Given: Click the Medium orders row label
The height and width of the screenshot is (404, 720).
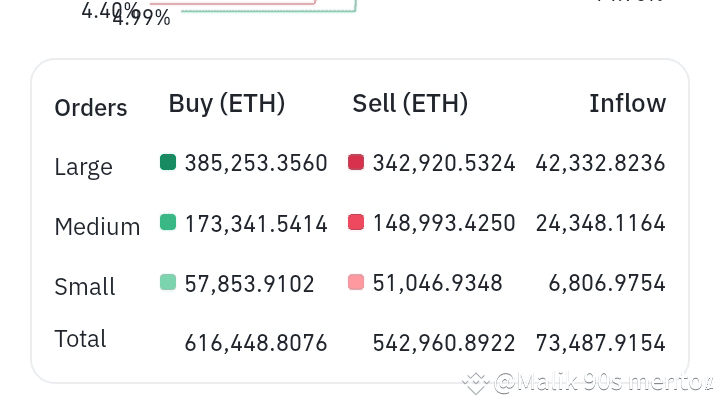Looking at the screenshot, I should (x=97, y=227).
